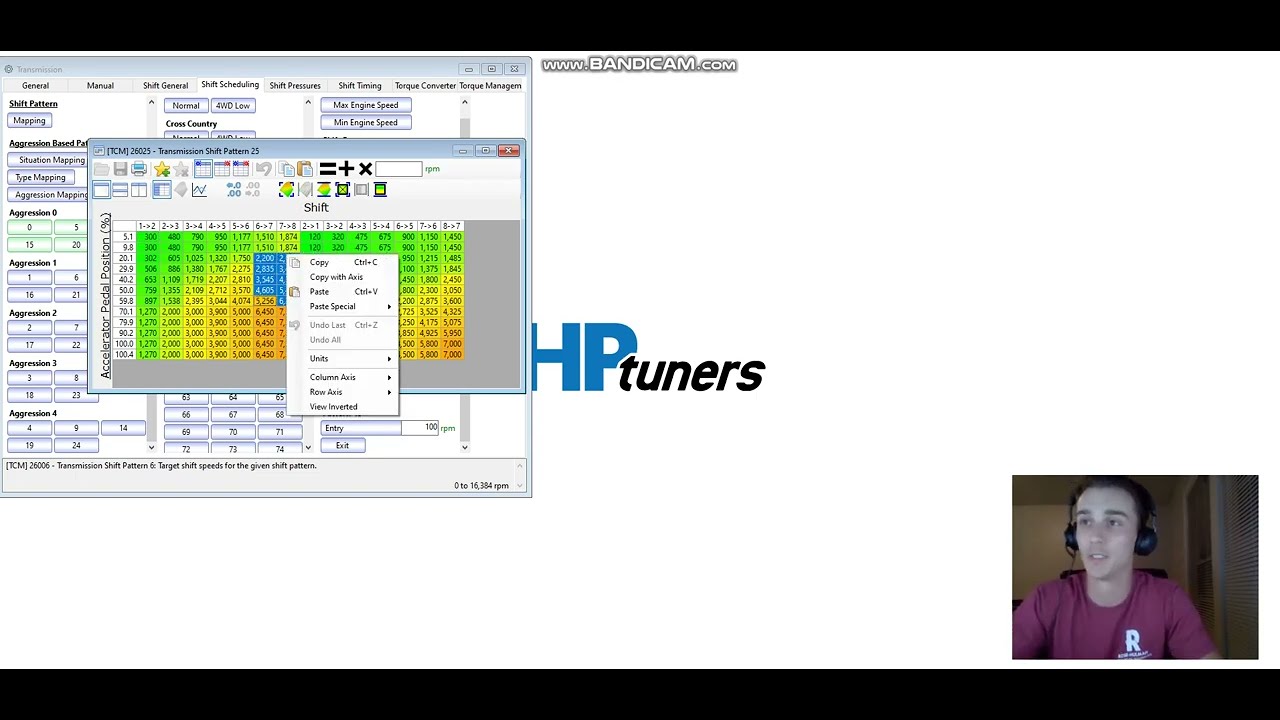Click the vertical gradient color icon
This screenshot has width=1280, height=720.
pos(380,190)
